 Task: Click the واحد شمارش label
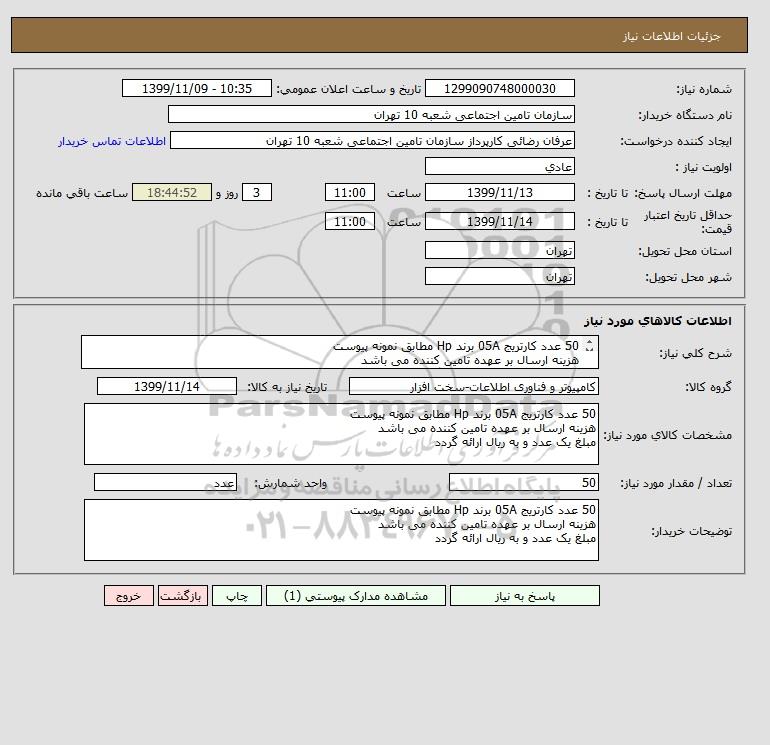[290, 483]
